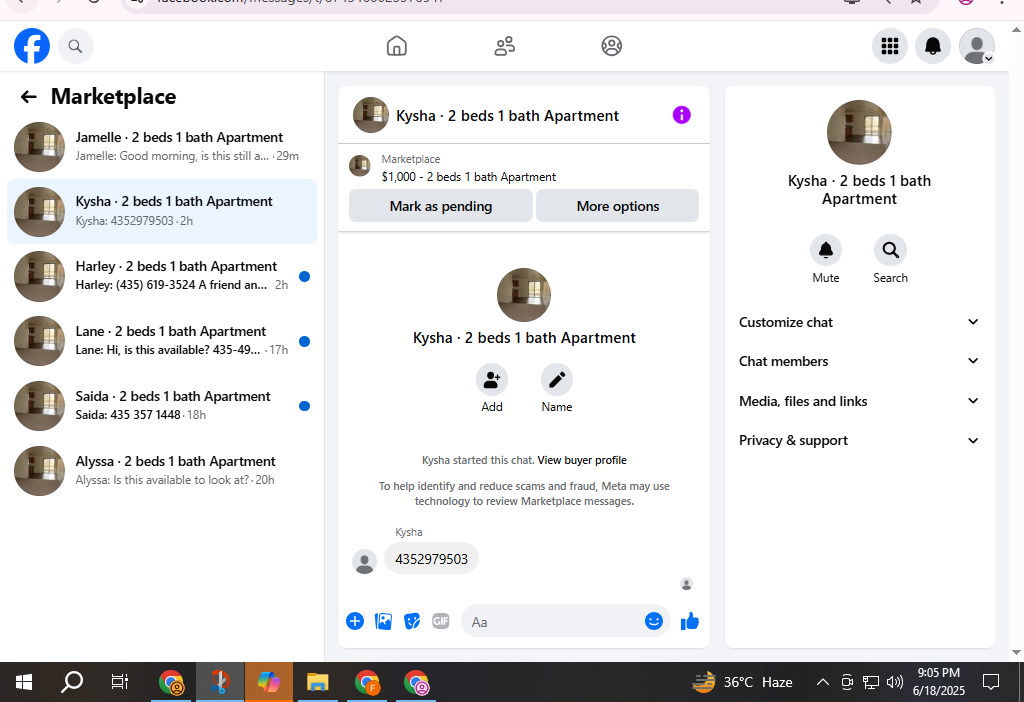Click More options button

click(618, 206)
